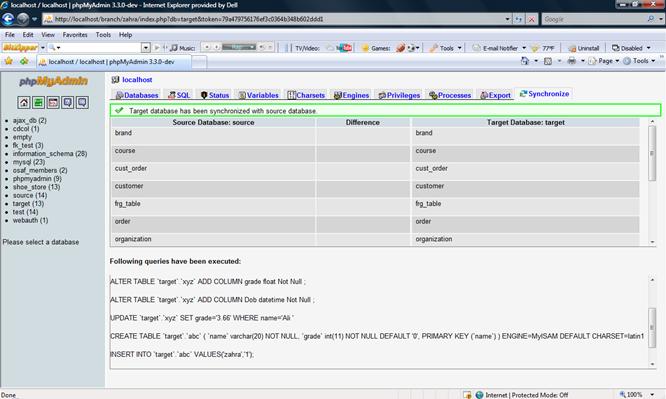Click the browser Back arrow button
This screenshot has width=666, height=399.
[x=8, y=19]
